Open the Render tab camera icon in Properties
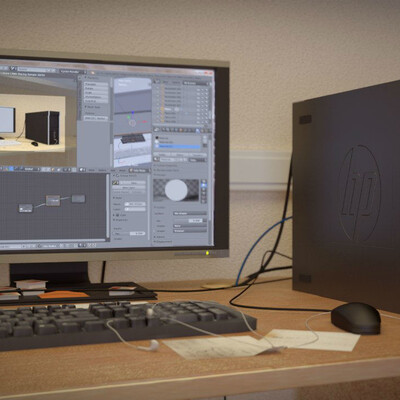400x400 pixels. (156, 130)
